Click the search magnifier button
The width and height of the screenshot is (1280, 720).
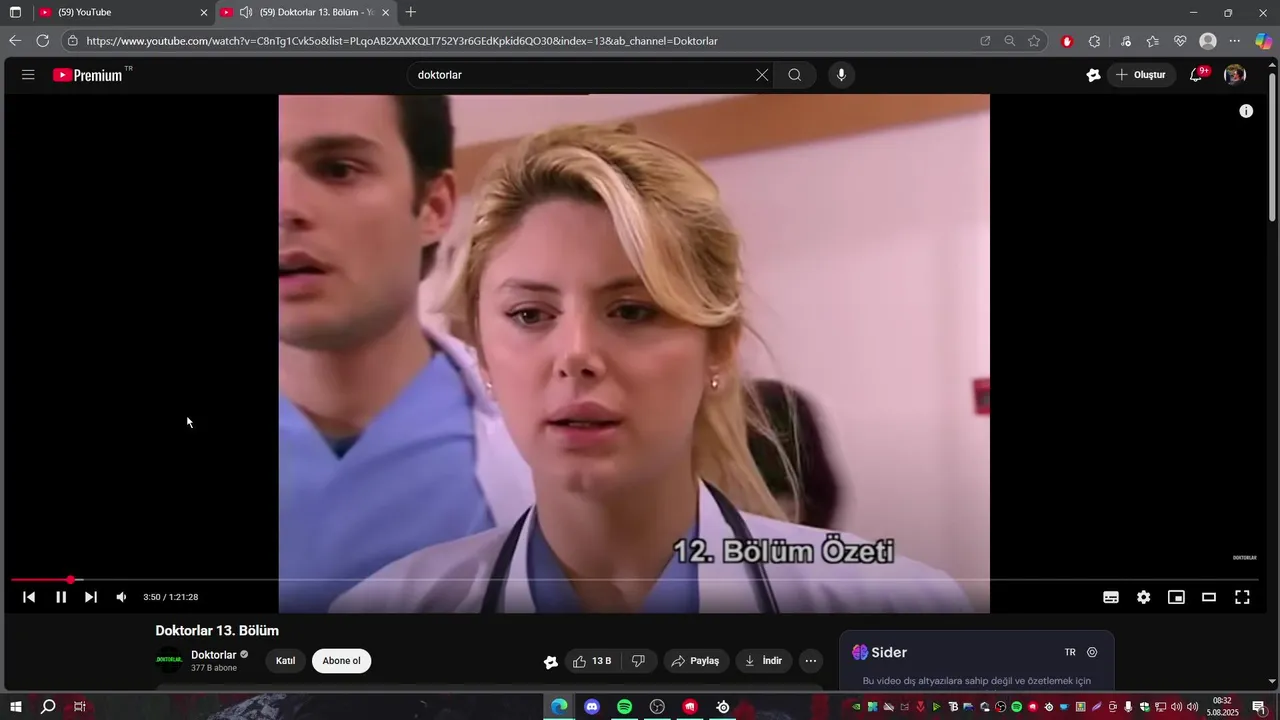795,75
